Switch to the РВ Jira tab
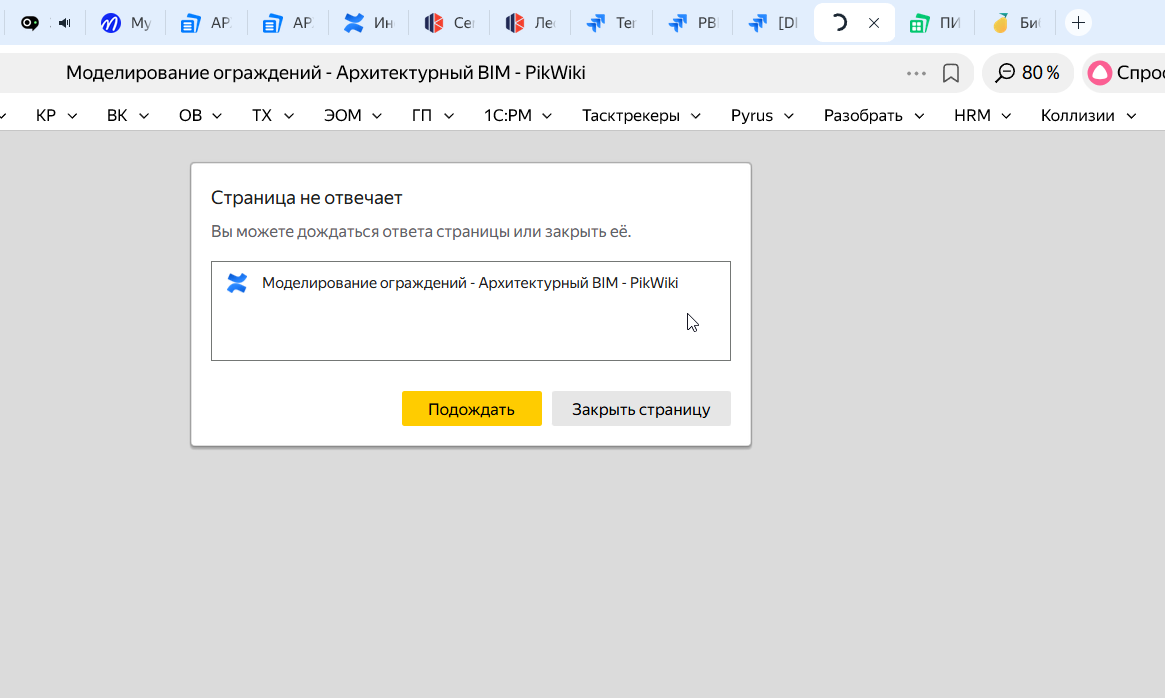 692,23
